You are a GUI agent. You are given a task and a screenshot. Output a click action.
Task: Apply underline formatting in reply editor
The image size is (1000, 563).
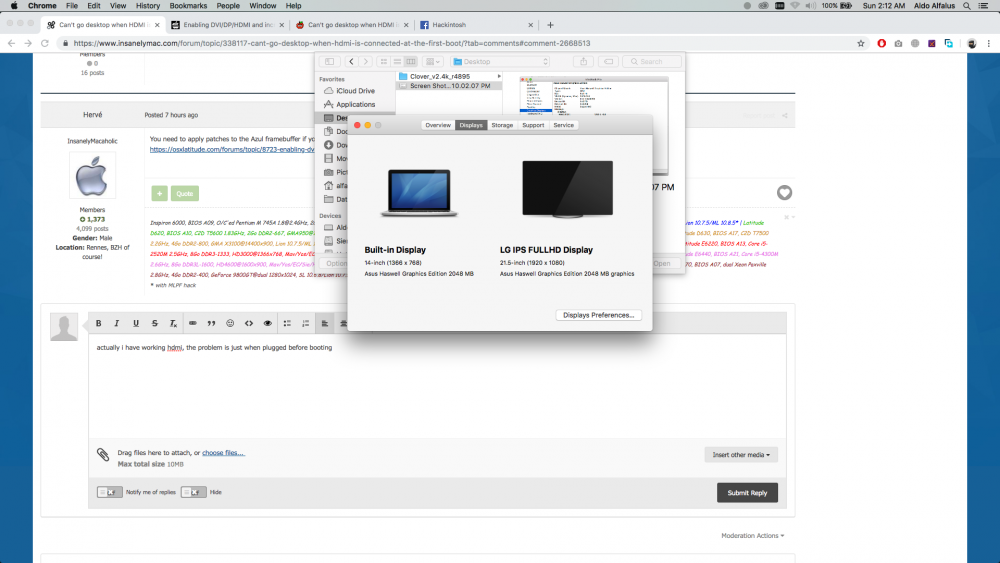136,323
